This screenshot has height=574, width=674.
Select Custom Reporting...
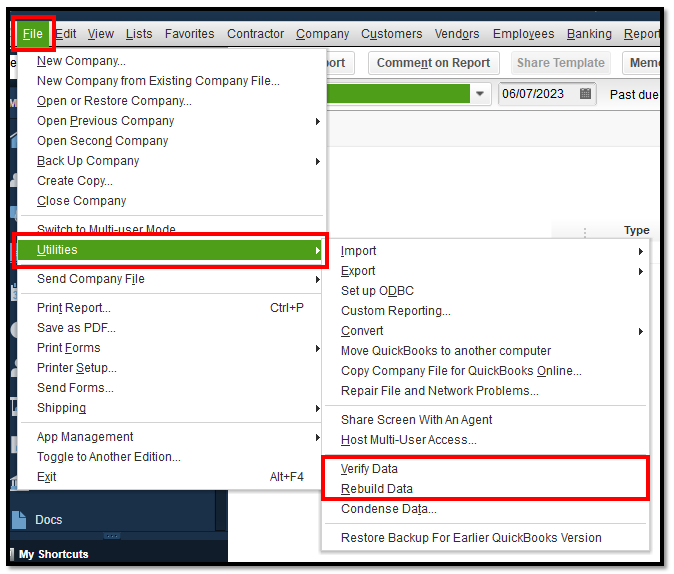click(x=486, y=311)
